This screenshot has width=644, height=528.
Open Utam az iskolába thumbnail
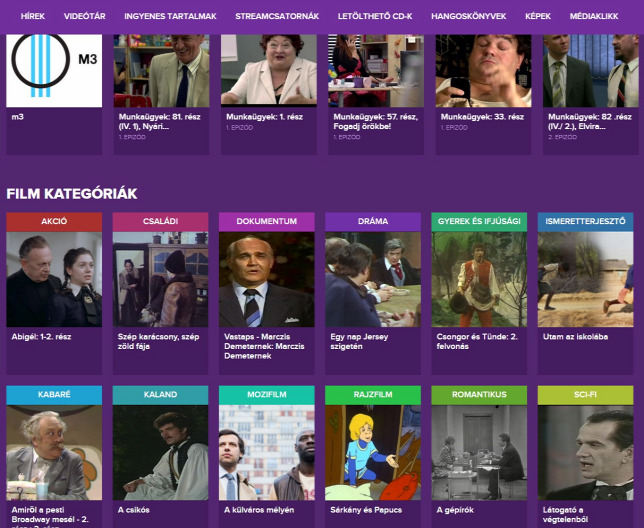(x=586, y=279)
